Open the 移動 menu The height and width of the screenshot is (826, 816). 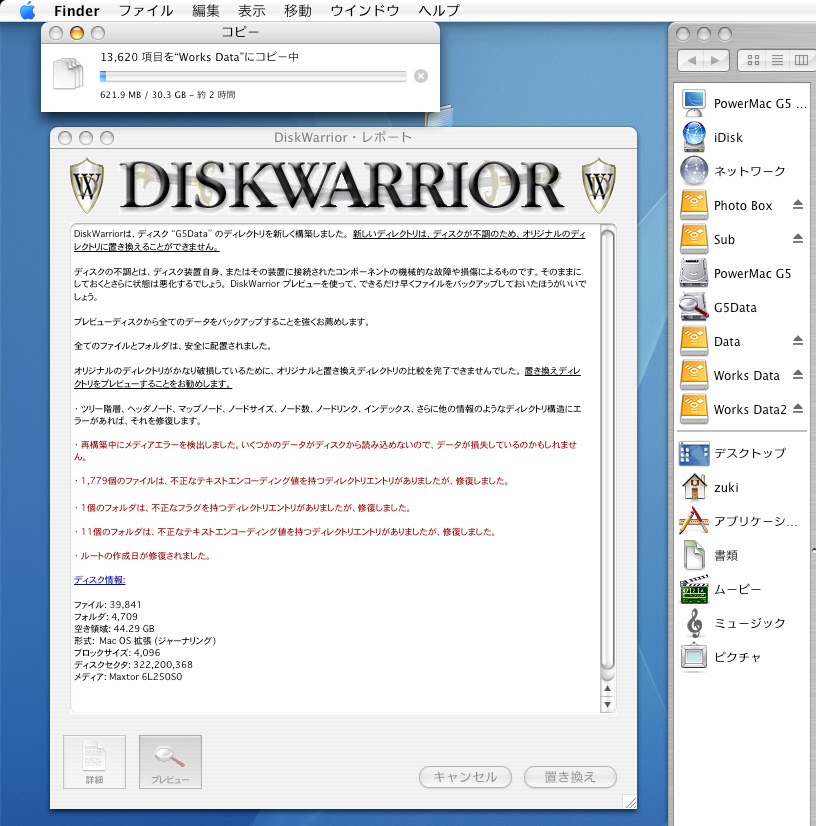pyautogui.click(x=298, y=11)
